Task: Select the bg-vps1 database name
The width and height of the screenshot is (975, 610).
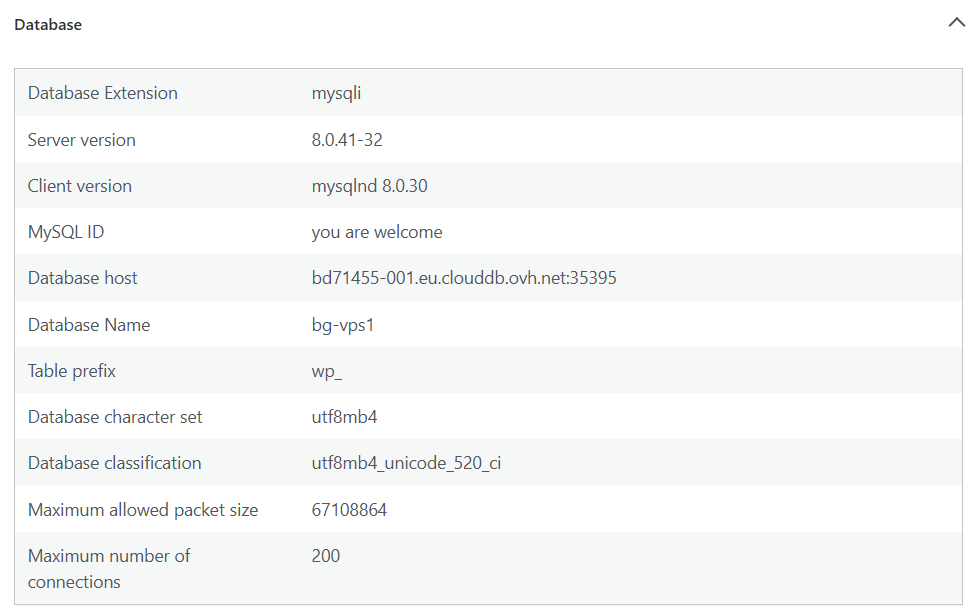Action: click(343, 325)
